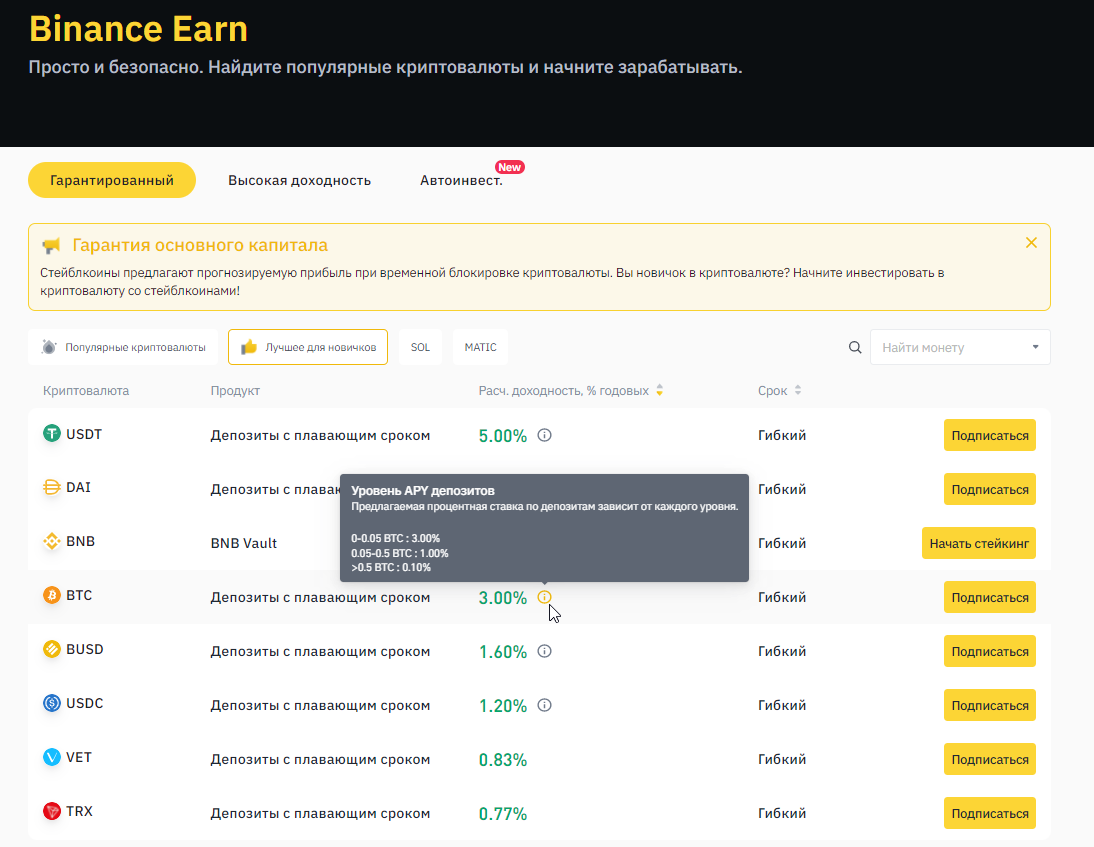The height and width of the screenshot is (847, 1094).
Task: Toggle the SOL filter chip
Action: (x=420, y=347)
